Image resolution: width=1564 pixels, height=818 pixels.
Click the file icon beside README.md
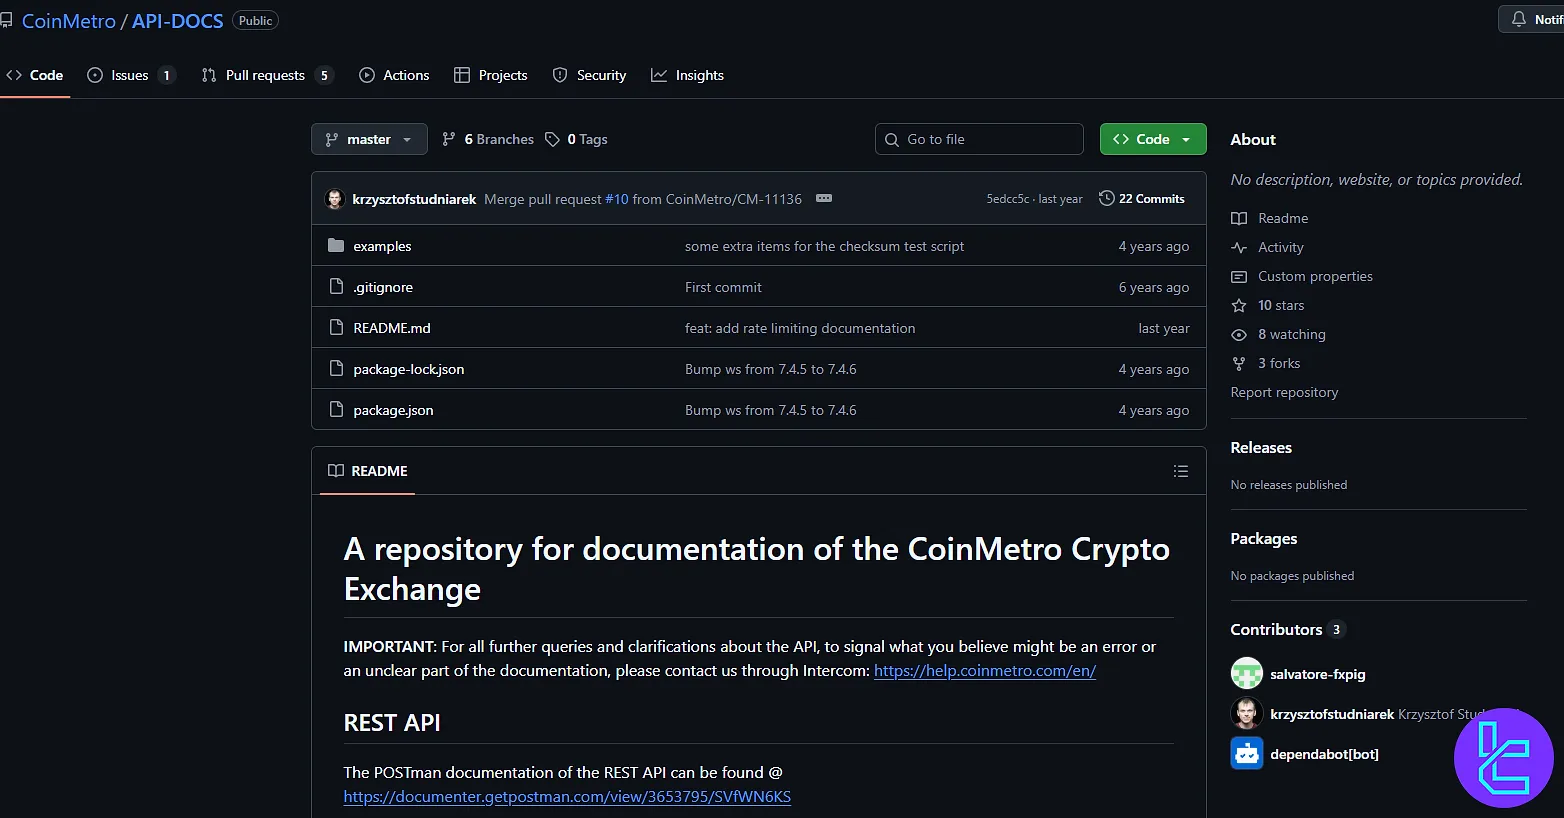click(336, 327)
